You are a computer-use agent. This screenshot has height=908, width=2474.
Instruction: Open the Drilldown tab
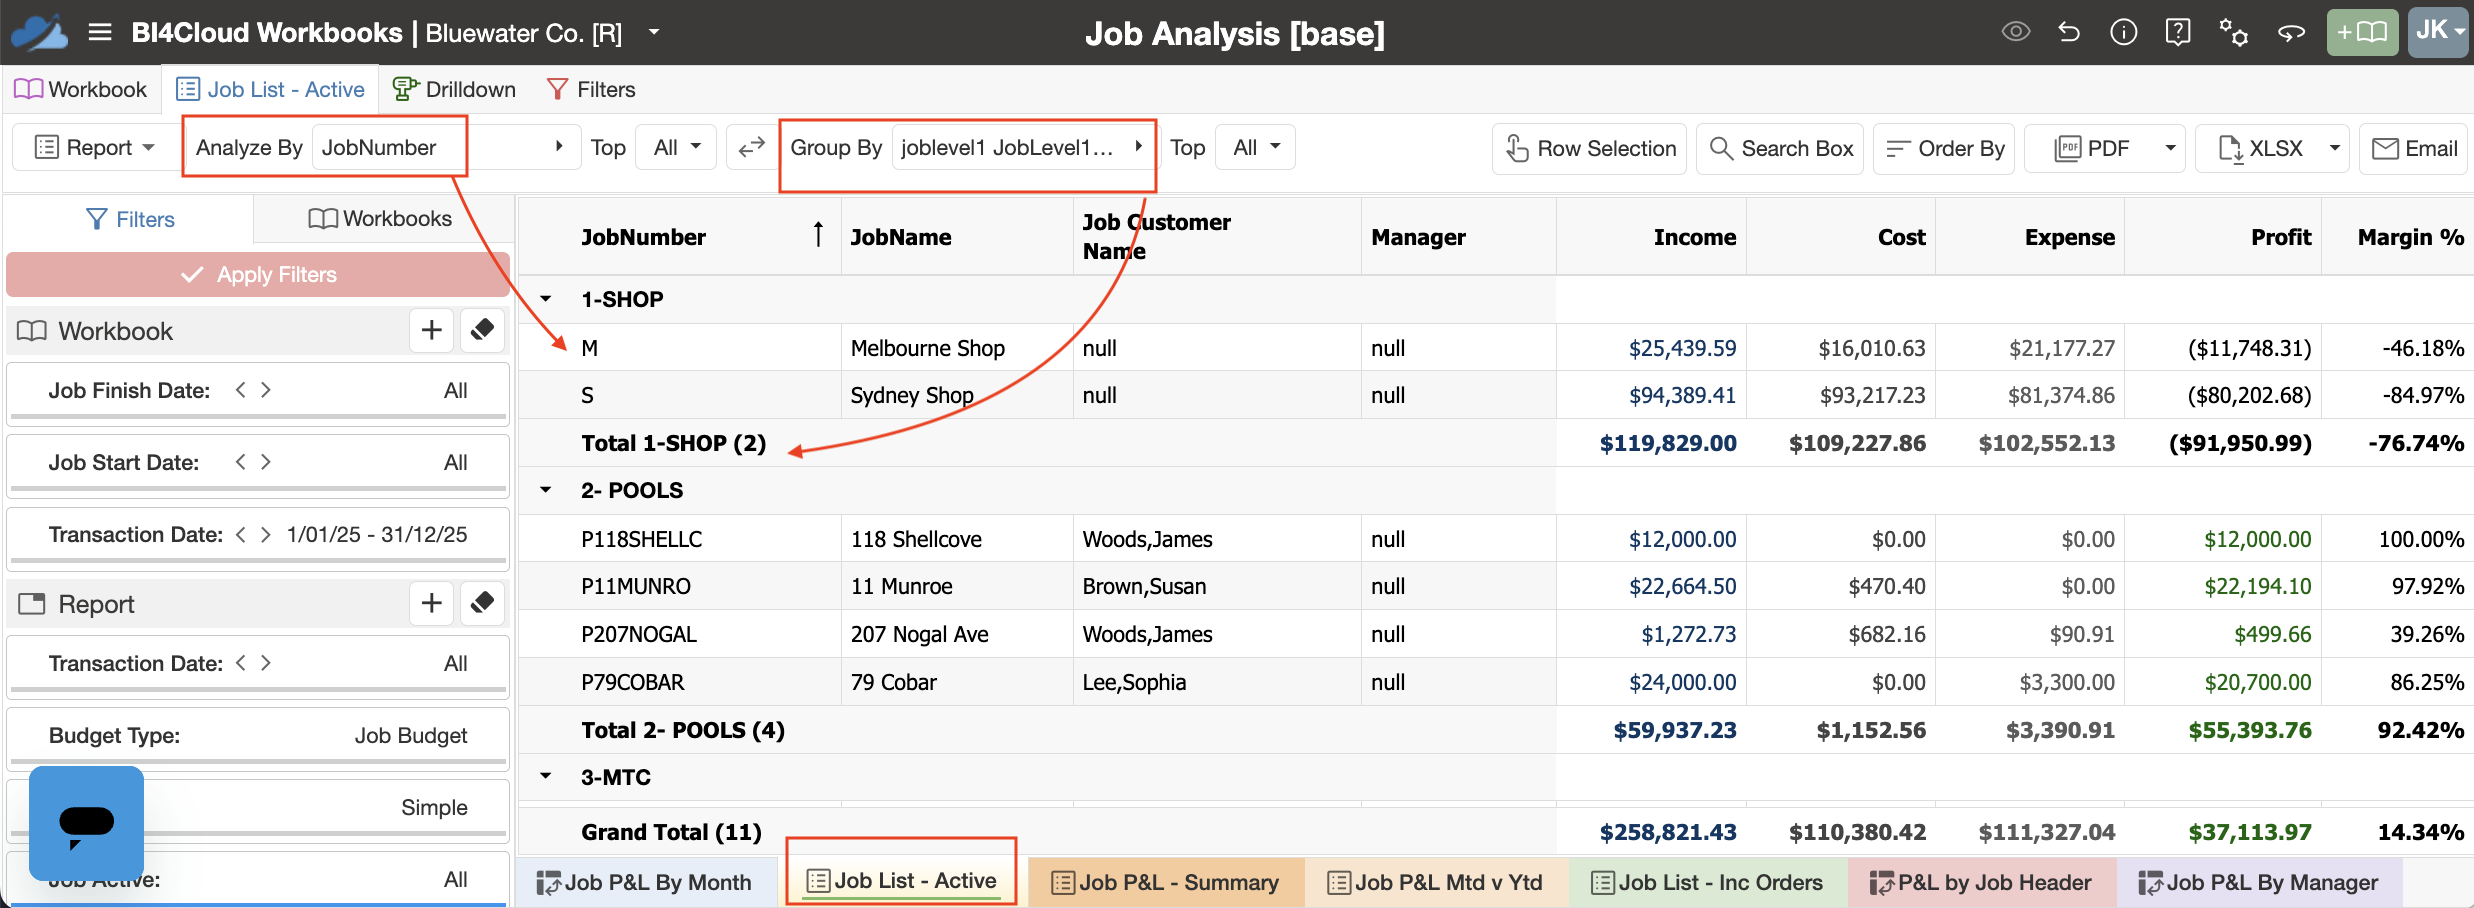coord(455,89)
